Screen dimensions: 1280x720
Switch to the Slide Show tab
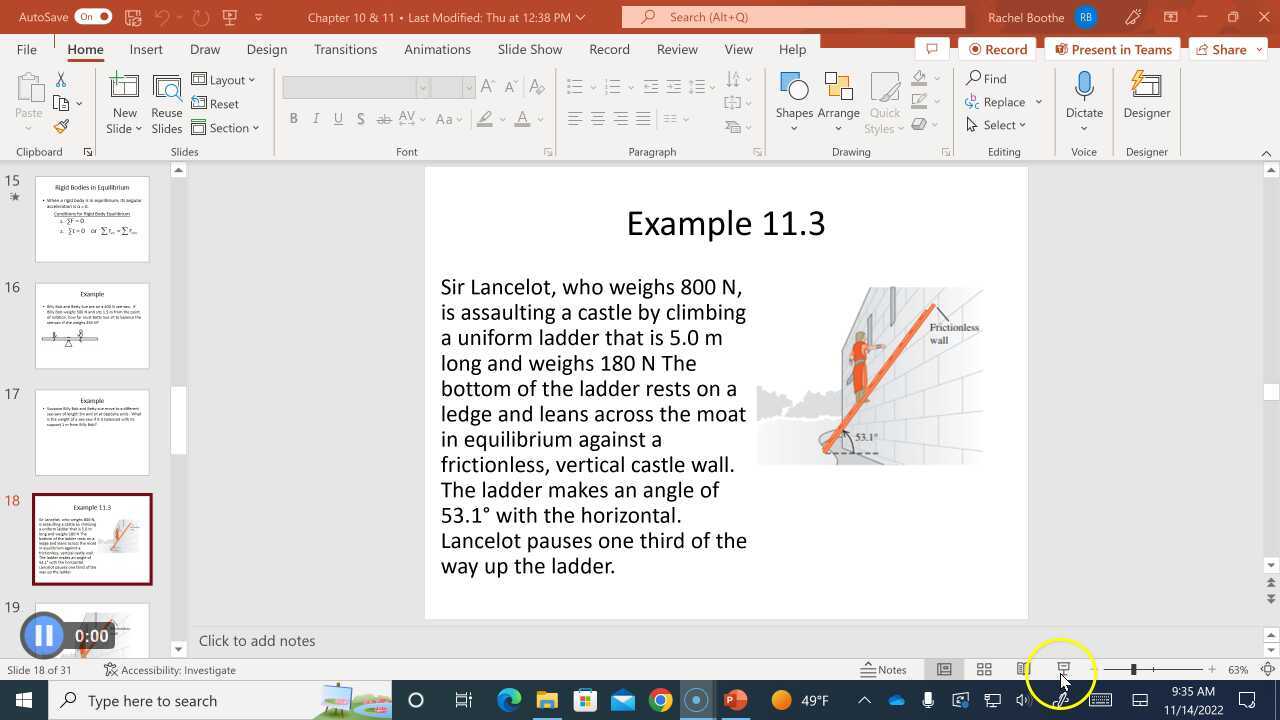(x=529, y=49)
